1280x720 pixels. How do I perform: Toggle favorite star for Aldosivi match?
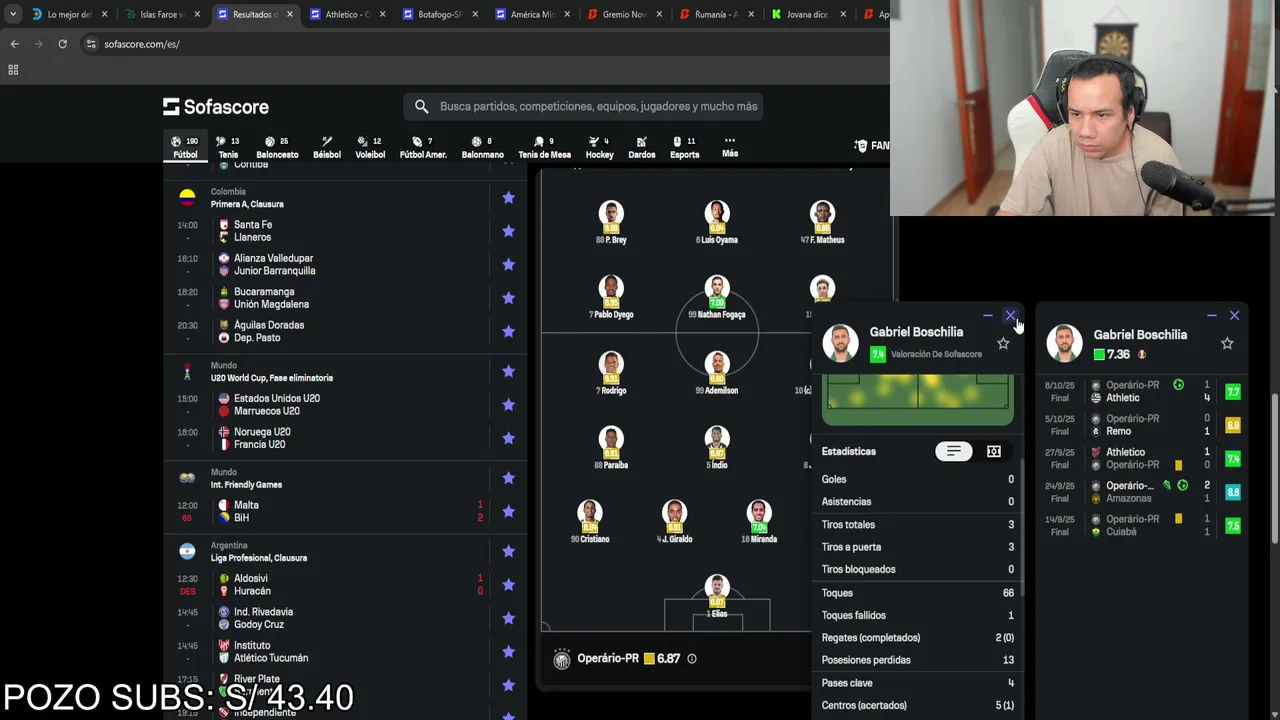coord(508,584)
